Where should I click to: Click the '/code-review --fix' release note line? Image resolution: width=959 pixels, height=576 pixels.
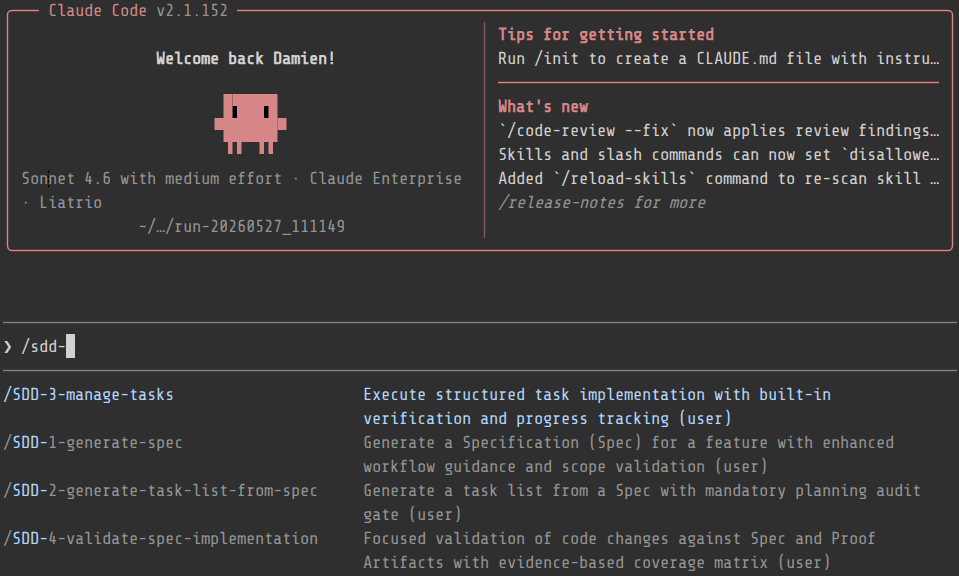point(719,131)
